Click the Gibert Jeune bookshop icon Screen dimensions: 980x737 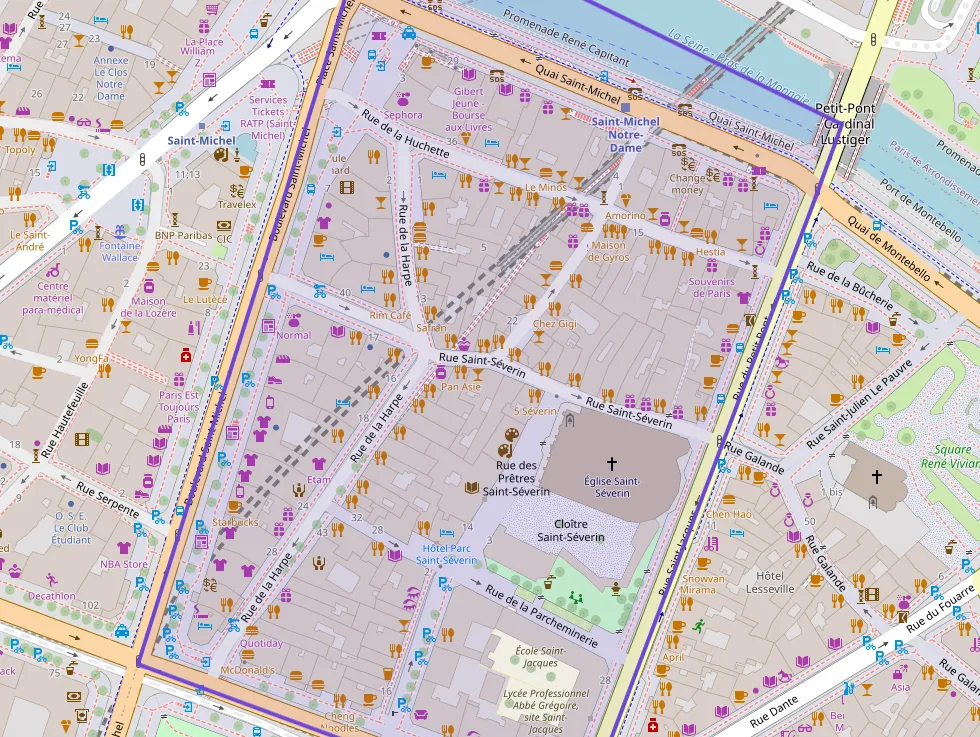tap(468, 76)
